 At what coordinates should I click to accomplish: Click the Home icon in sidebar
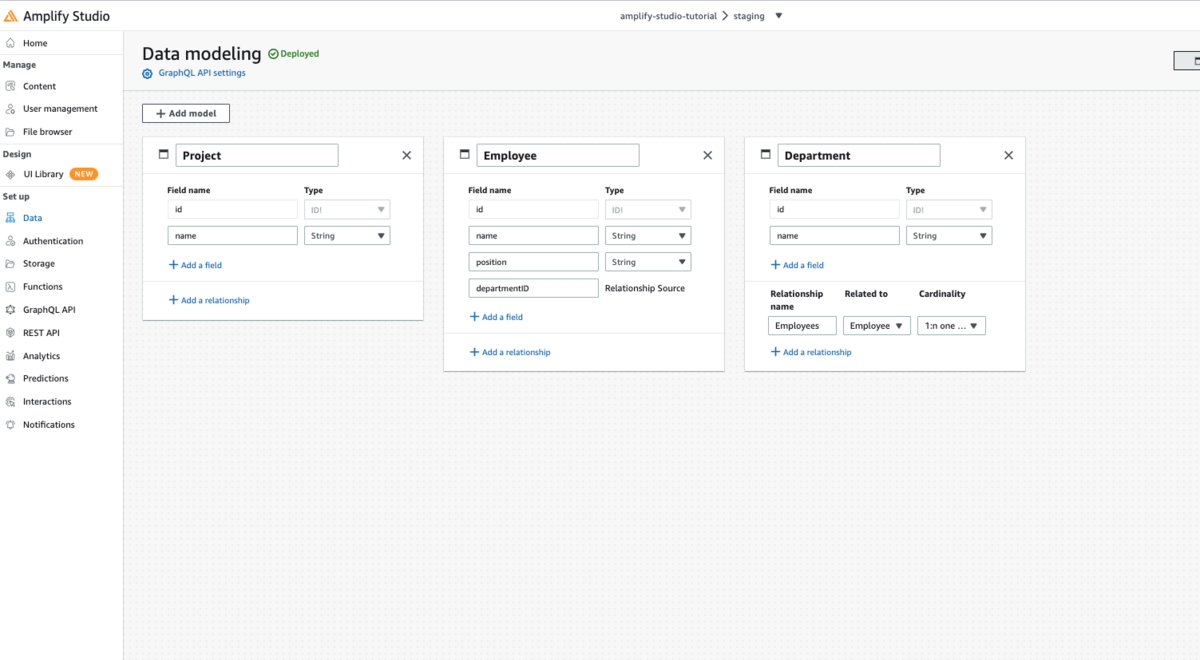click(x=10, y=43)
